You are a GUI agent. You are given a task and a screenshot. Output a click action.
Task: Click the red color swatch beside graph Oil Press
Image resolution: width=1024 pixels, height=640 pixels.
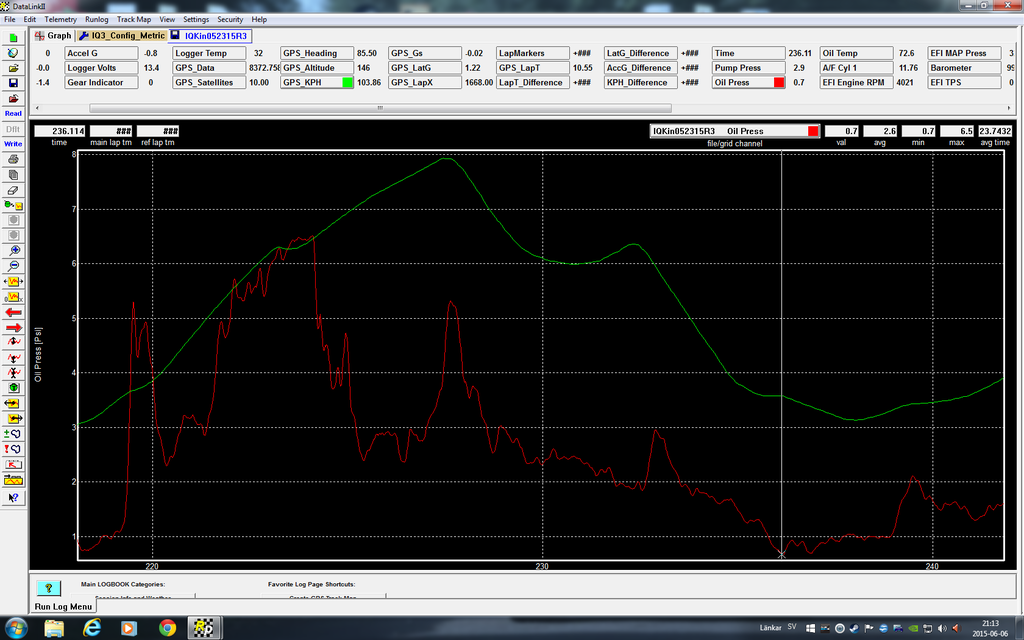[x=813, y=131]
